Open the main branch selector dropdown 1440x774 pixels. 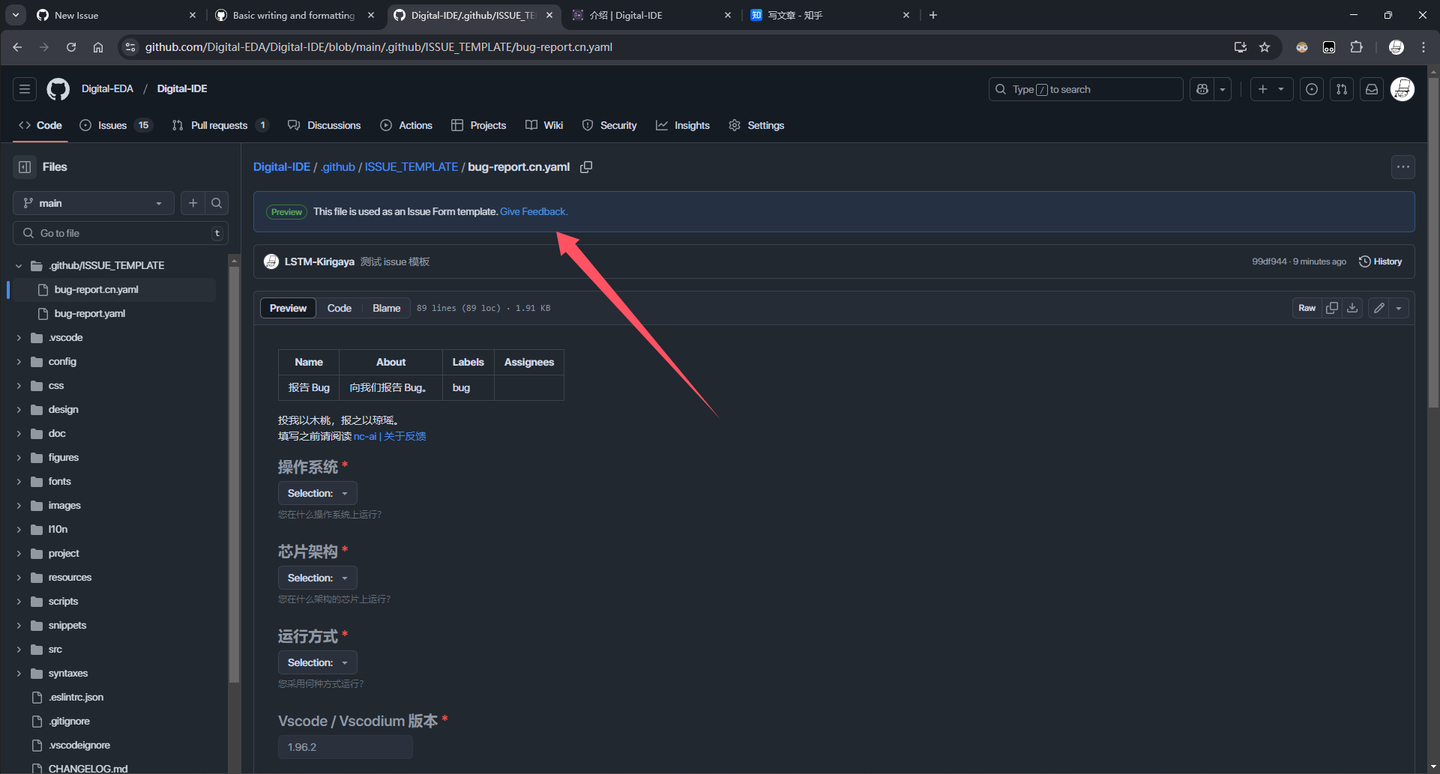[92, 202]
